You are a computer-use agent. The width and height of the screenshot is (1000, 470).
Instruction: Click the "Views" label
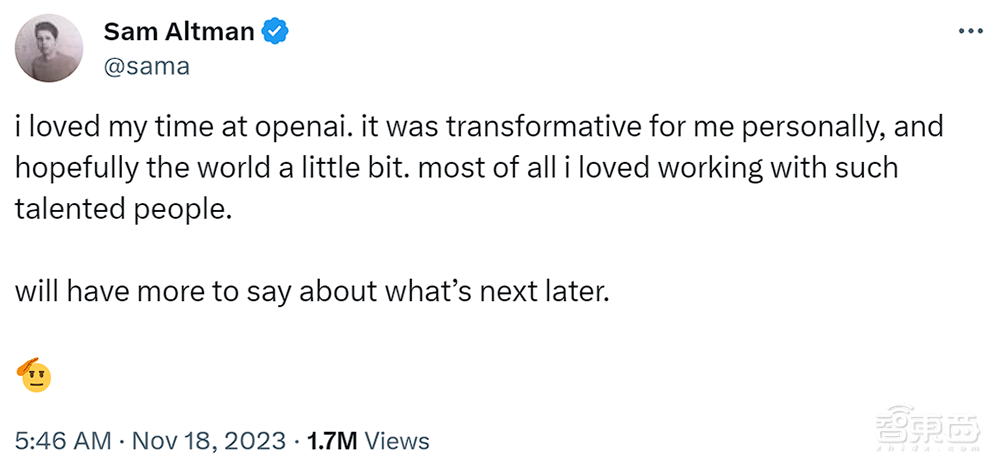pyautogui.click(x=398, y=440)
